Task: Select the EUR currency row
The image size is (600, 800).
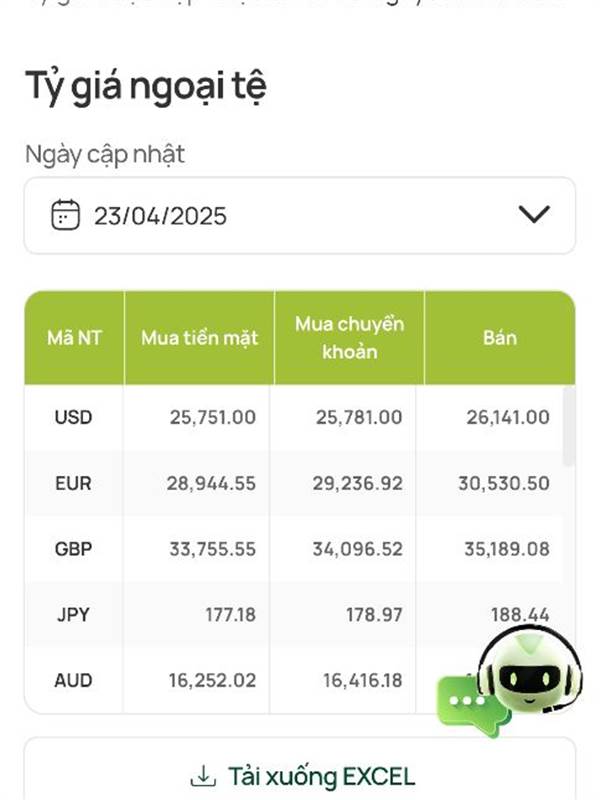Action: tap(294, 483)
